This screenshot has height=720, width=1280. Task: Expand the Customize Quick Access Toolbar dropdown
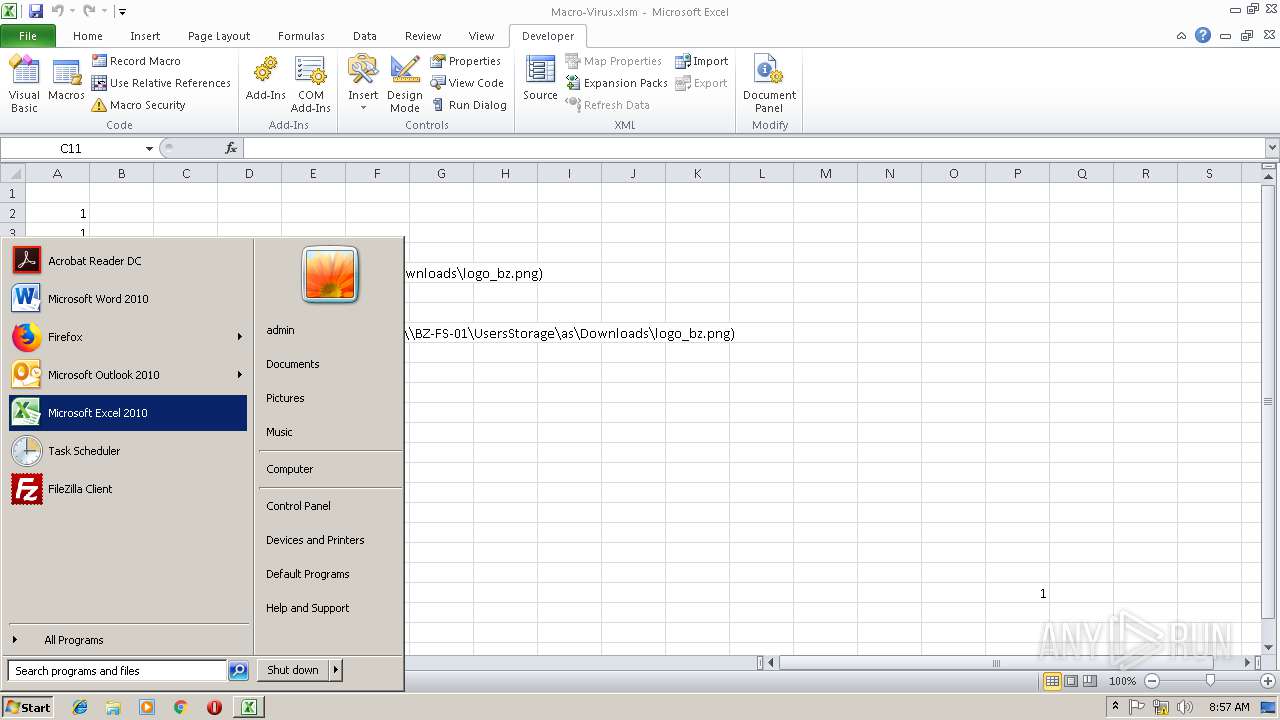click(x=122, y=12)
